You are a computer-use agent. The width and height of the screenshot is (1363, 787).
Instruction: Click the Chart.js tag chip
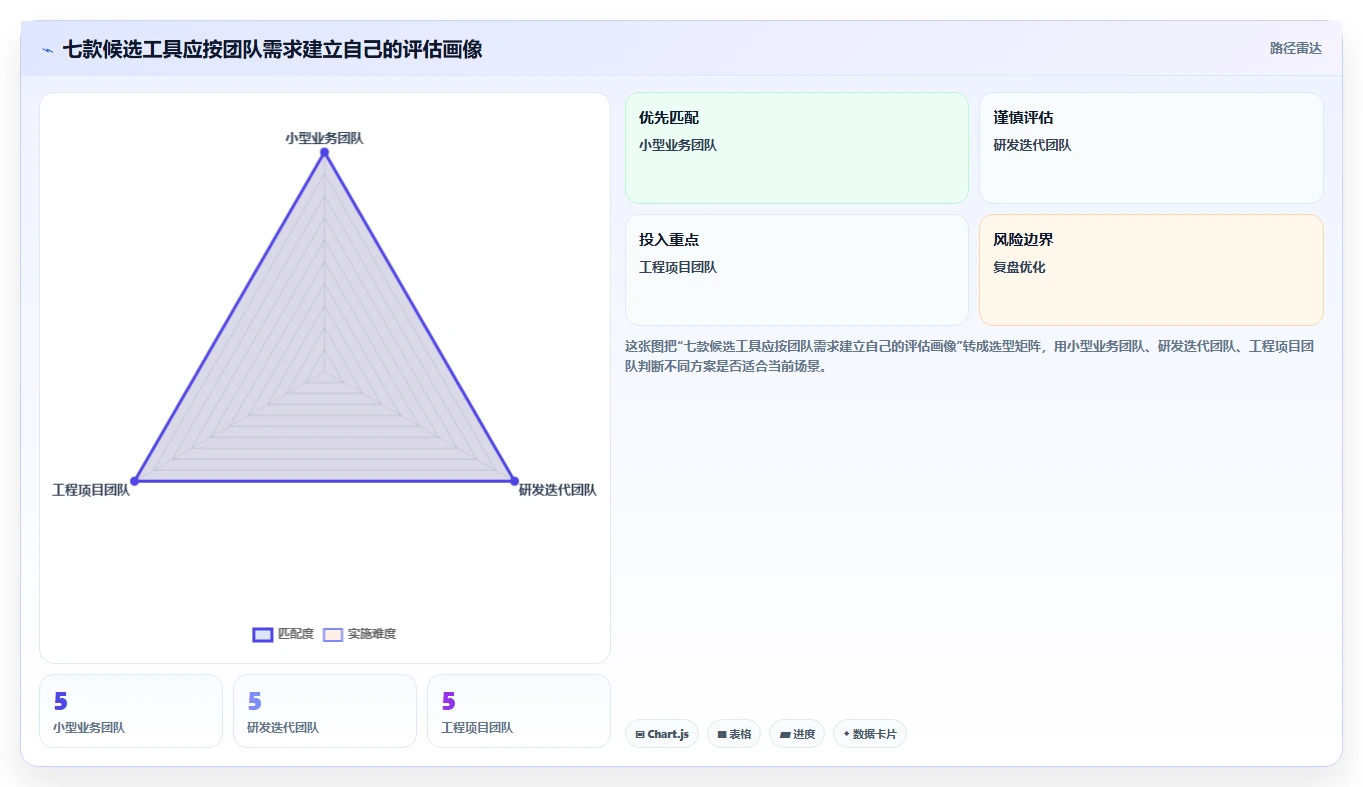tap(661, 734)
